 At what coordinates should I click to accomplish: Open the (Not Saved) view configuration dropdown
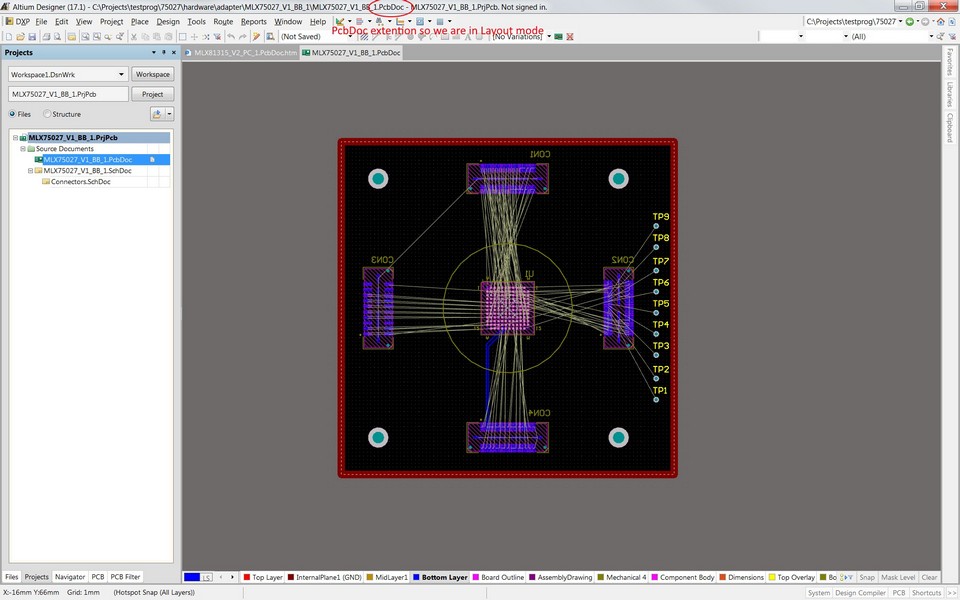point(350,36)
